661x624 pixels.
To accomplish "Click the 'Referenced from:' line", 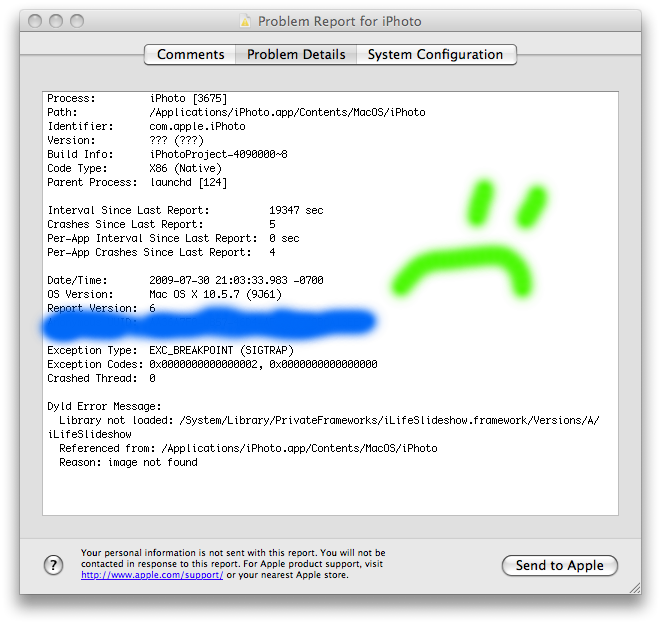I will pyautogui.click(x=248, y=448).
